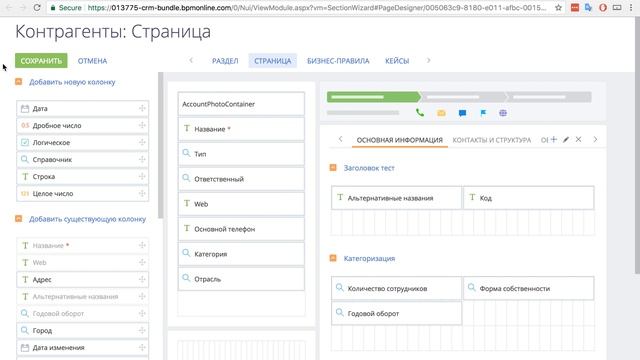Collapse the Добавить существующую колонку group
Image resolution: width=640 pixels, height=360 pixels.
pyautogui.click(x=18, y=219)
